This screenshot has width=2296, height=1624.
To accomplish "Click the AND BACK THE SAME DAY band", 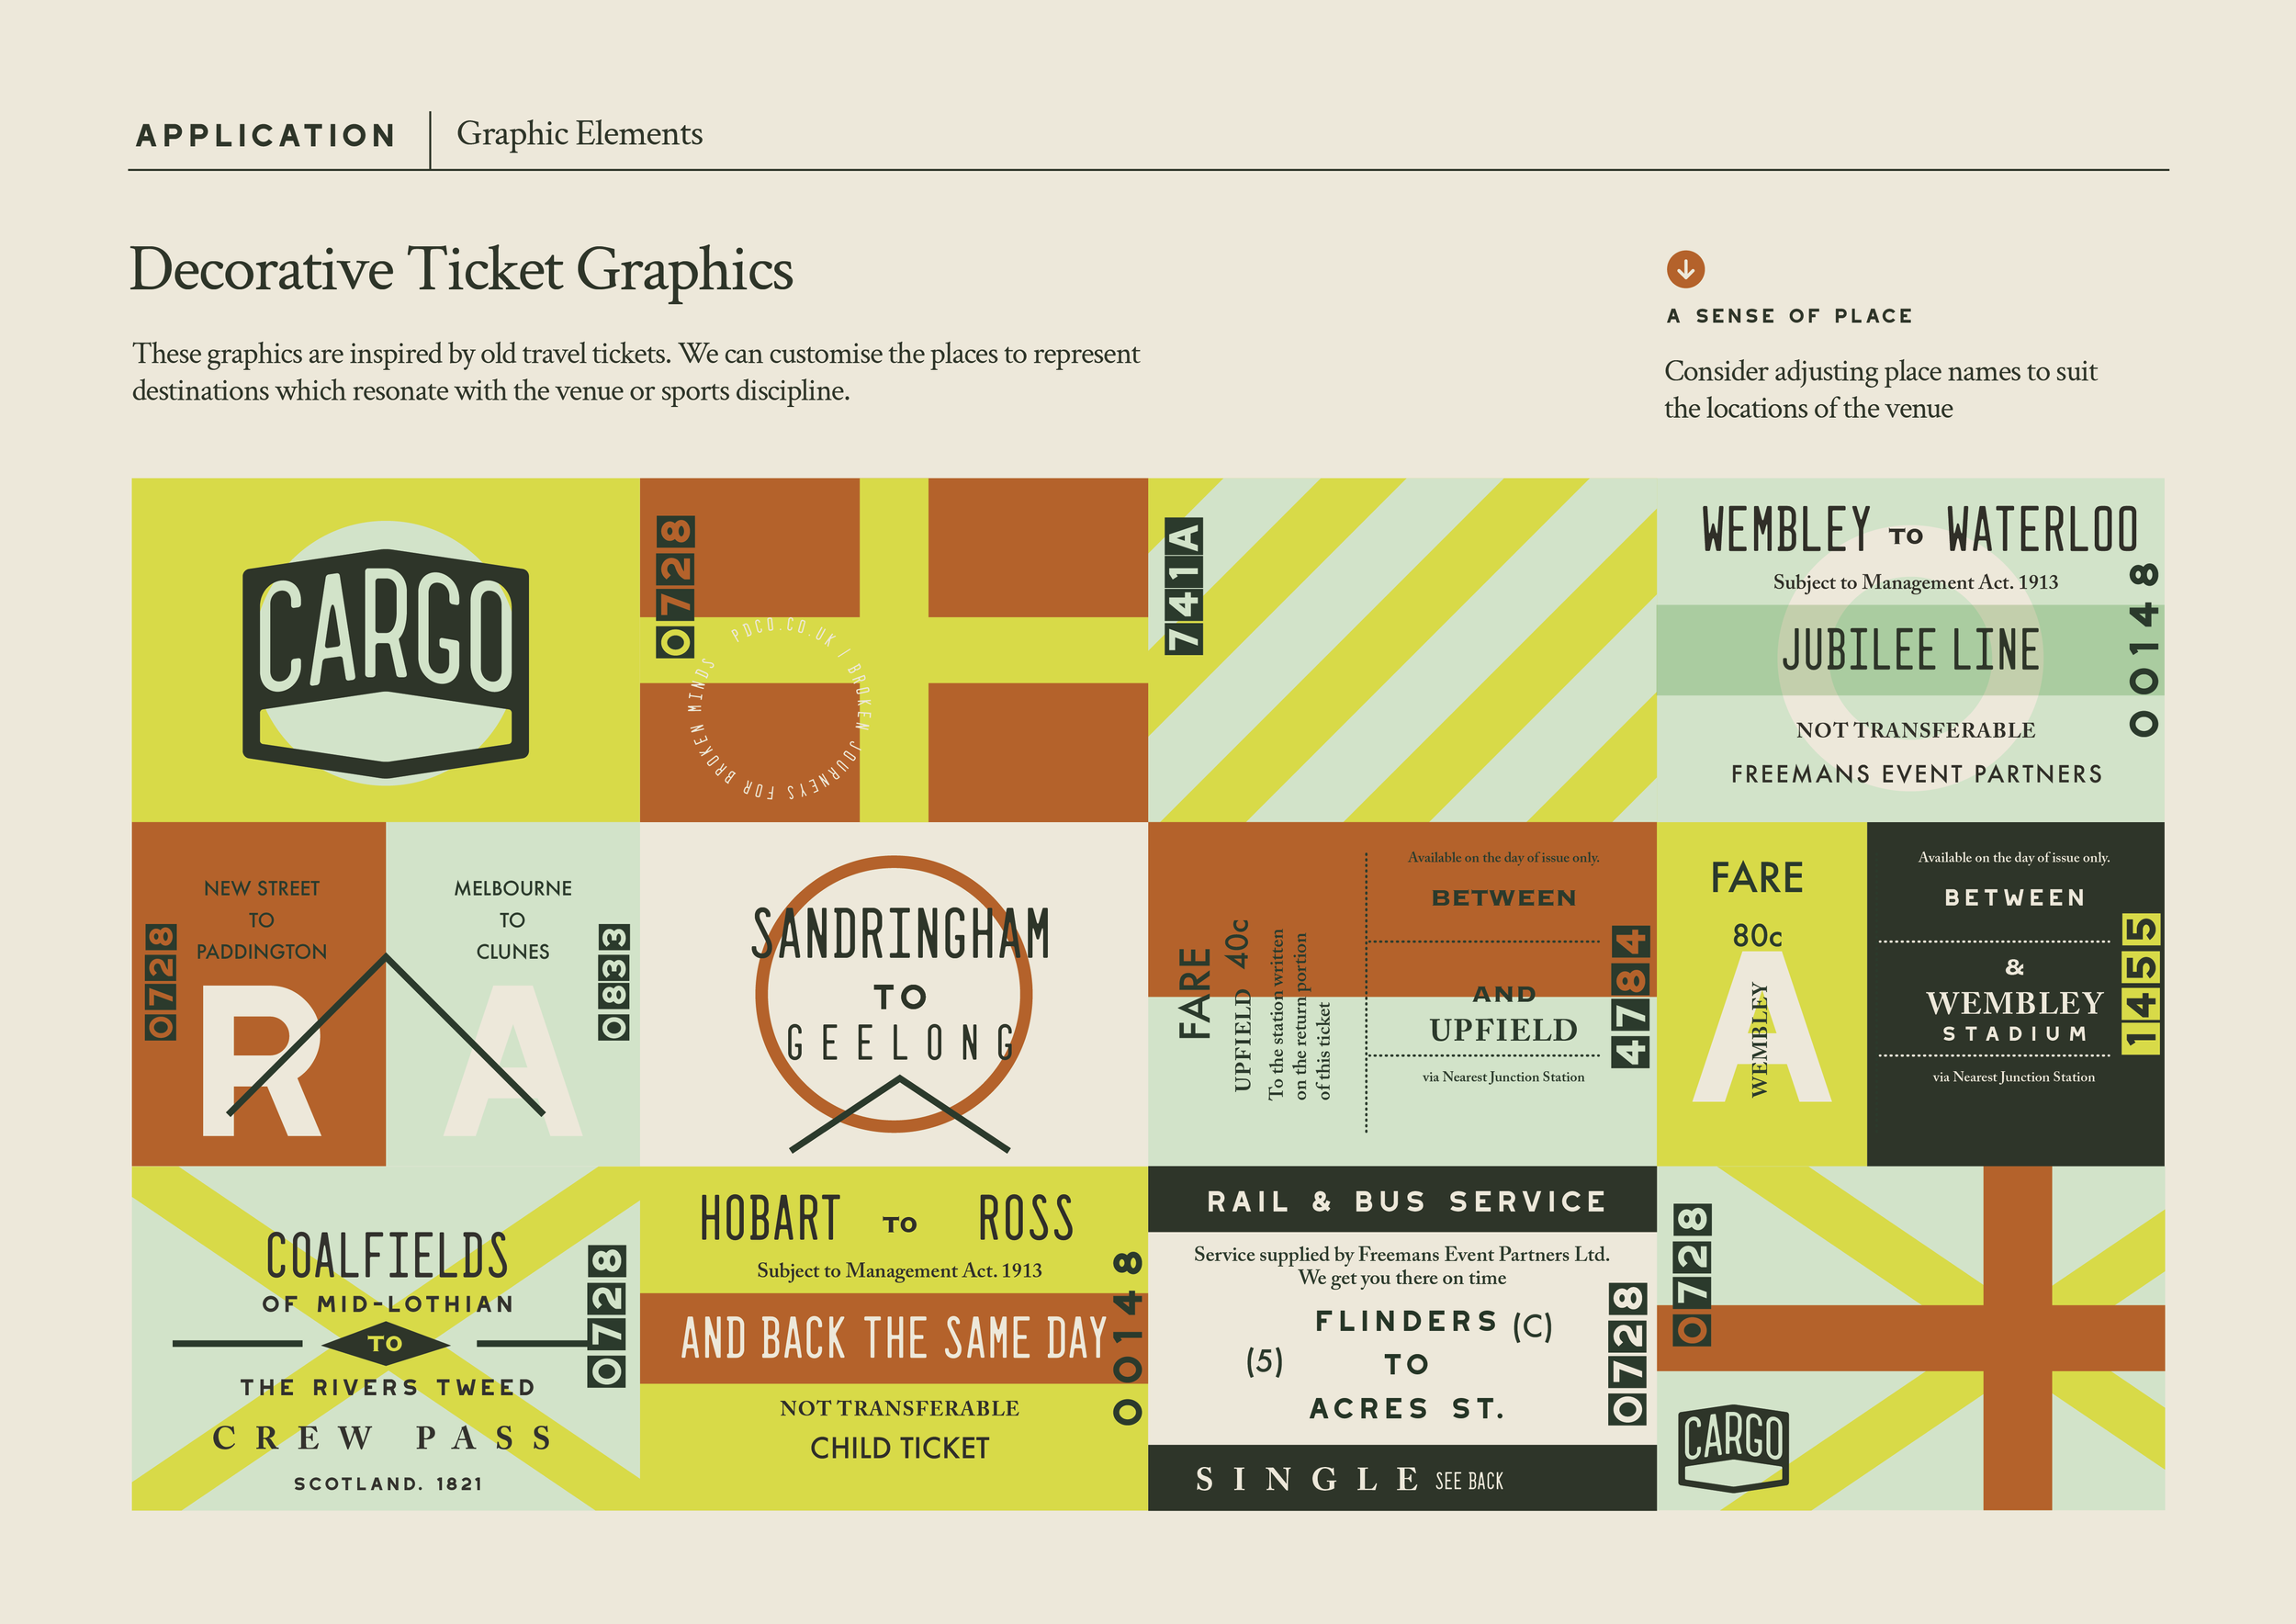I will tap(894, 1338).
